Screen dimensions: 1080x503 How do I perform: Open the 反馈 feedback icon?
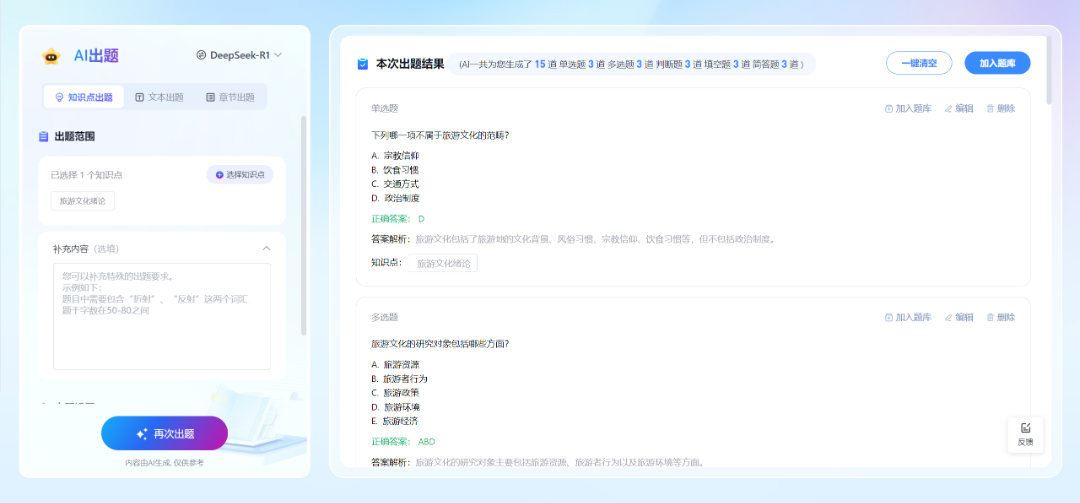click(x=1025, y=429)
